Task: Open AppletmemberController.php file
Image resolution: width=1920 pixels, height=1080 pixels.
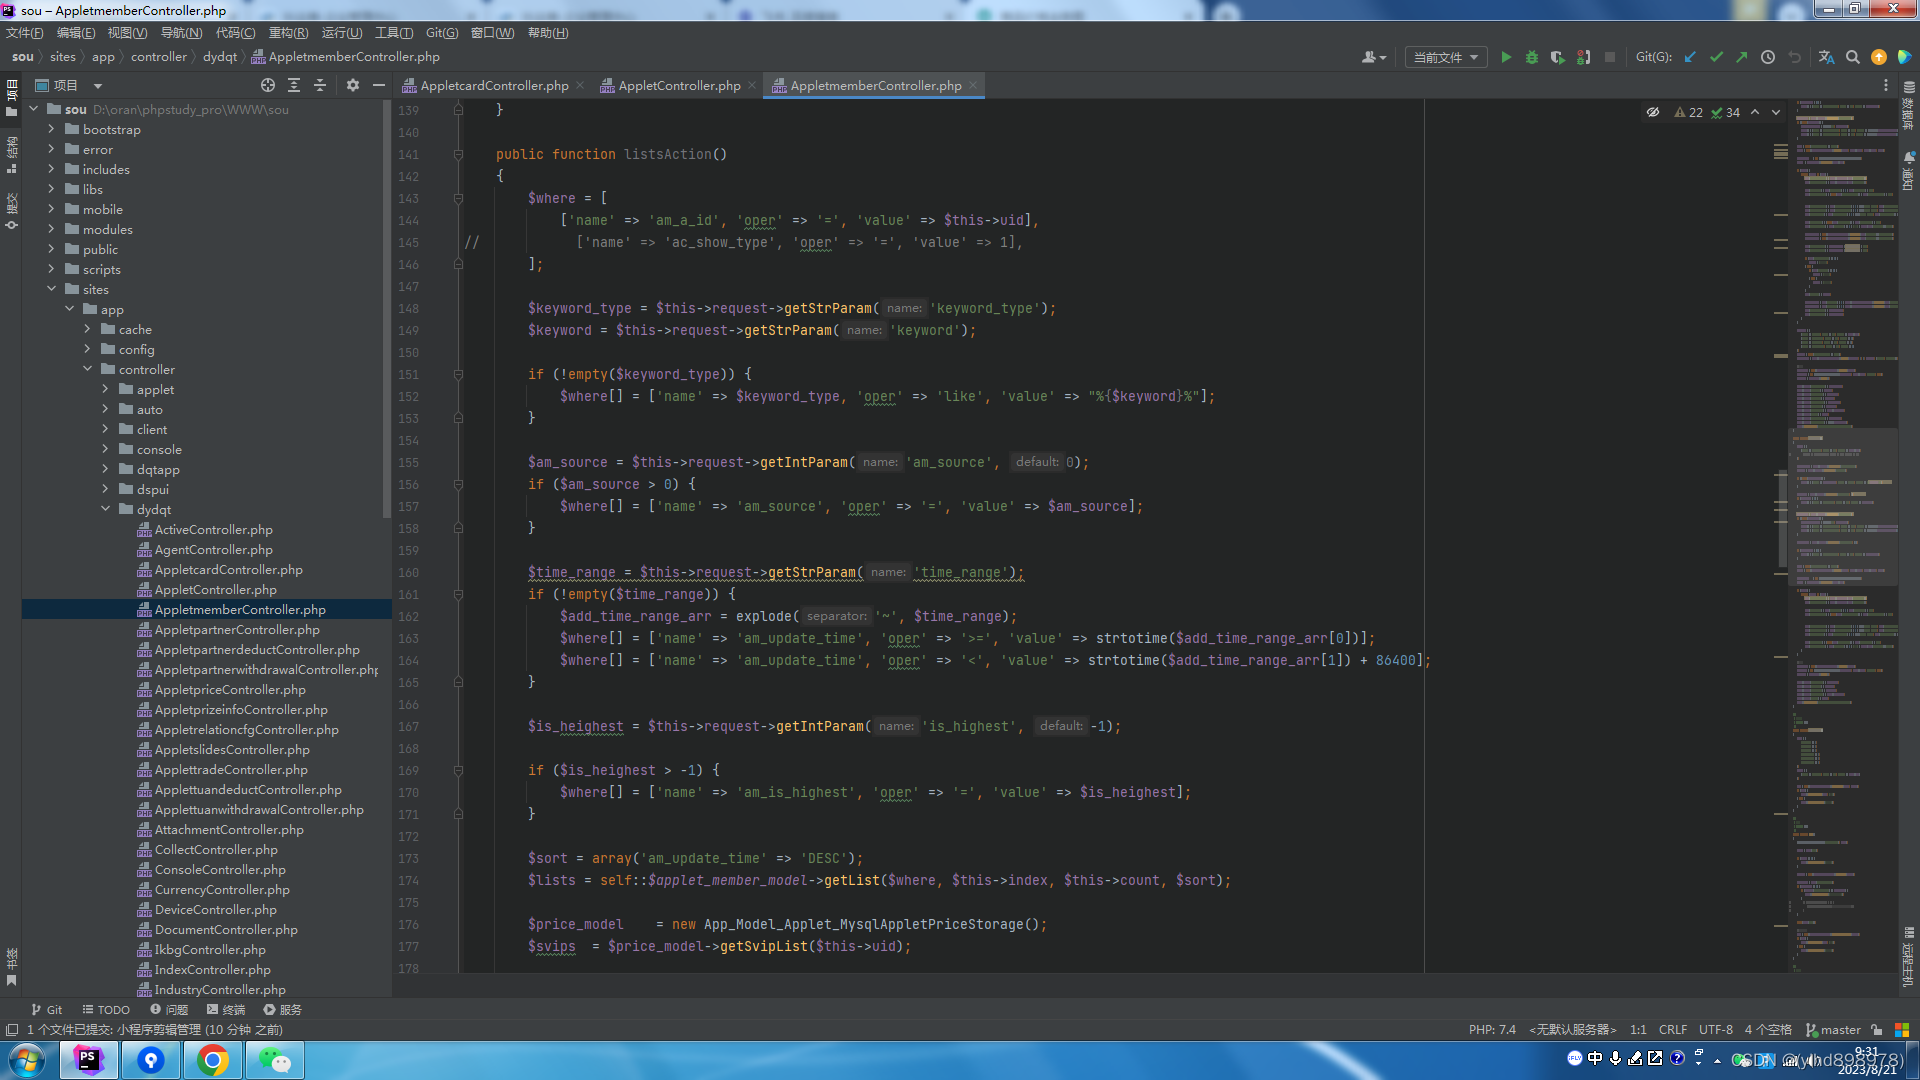Action: [240, 609]
